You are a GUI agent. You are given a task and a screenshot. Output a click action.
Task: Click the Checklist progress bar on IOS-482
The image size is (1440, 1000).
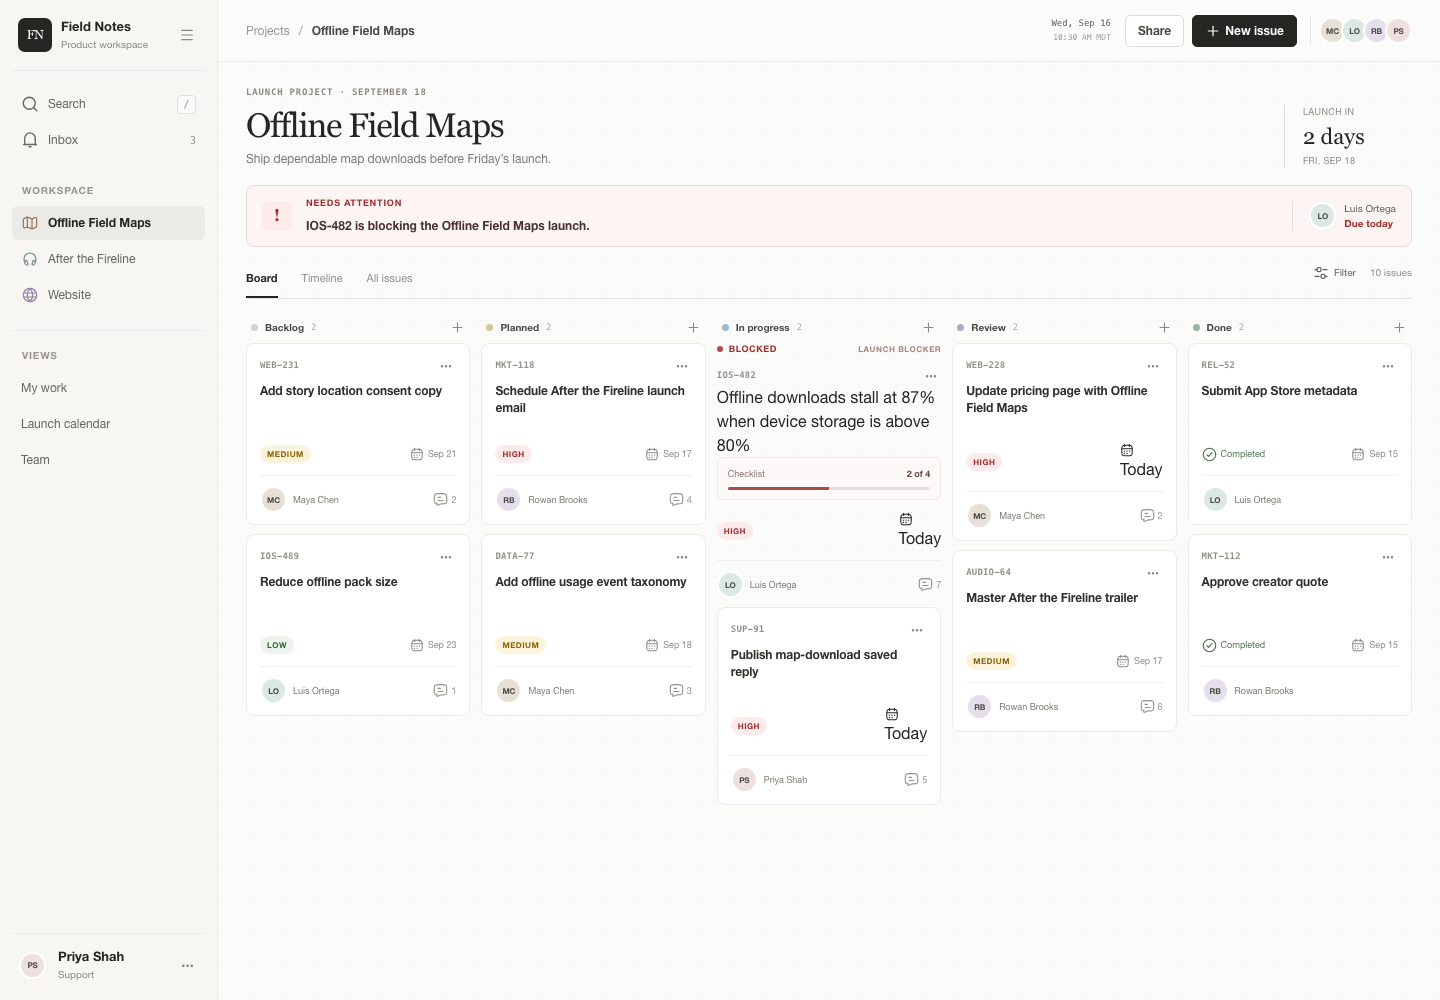click(x=829, y=488)
